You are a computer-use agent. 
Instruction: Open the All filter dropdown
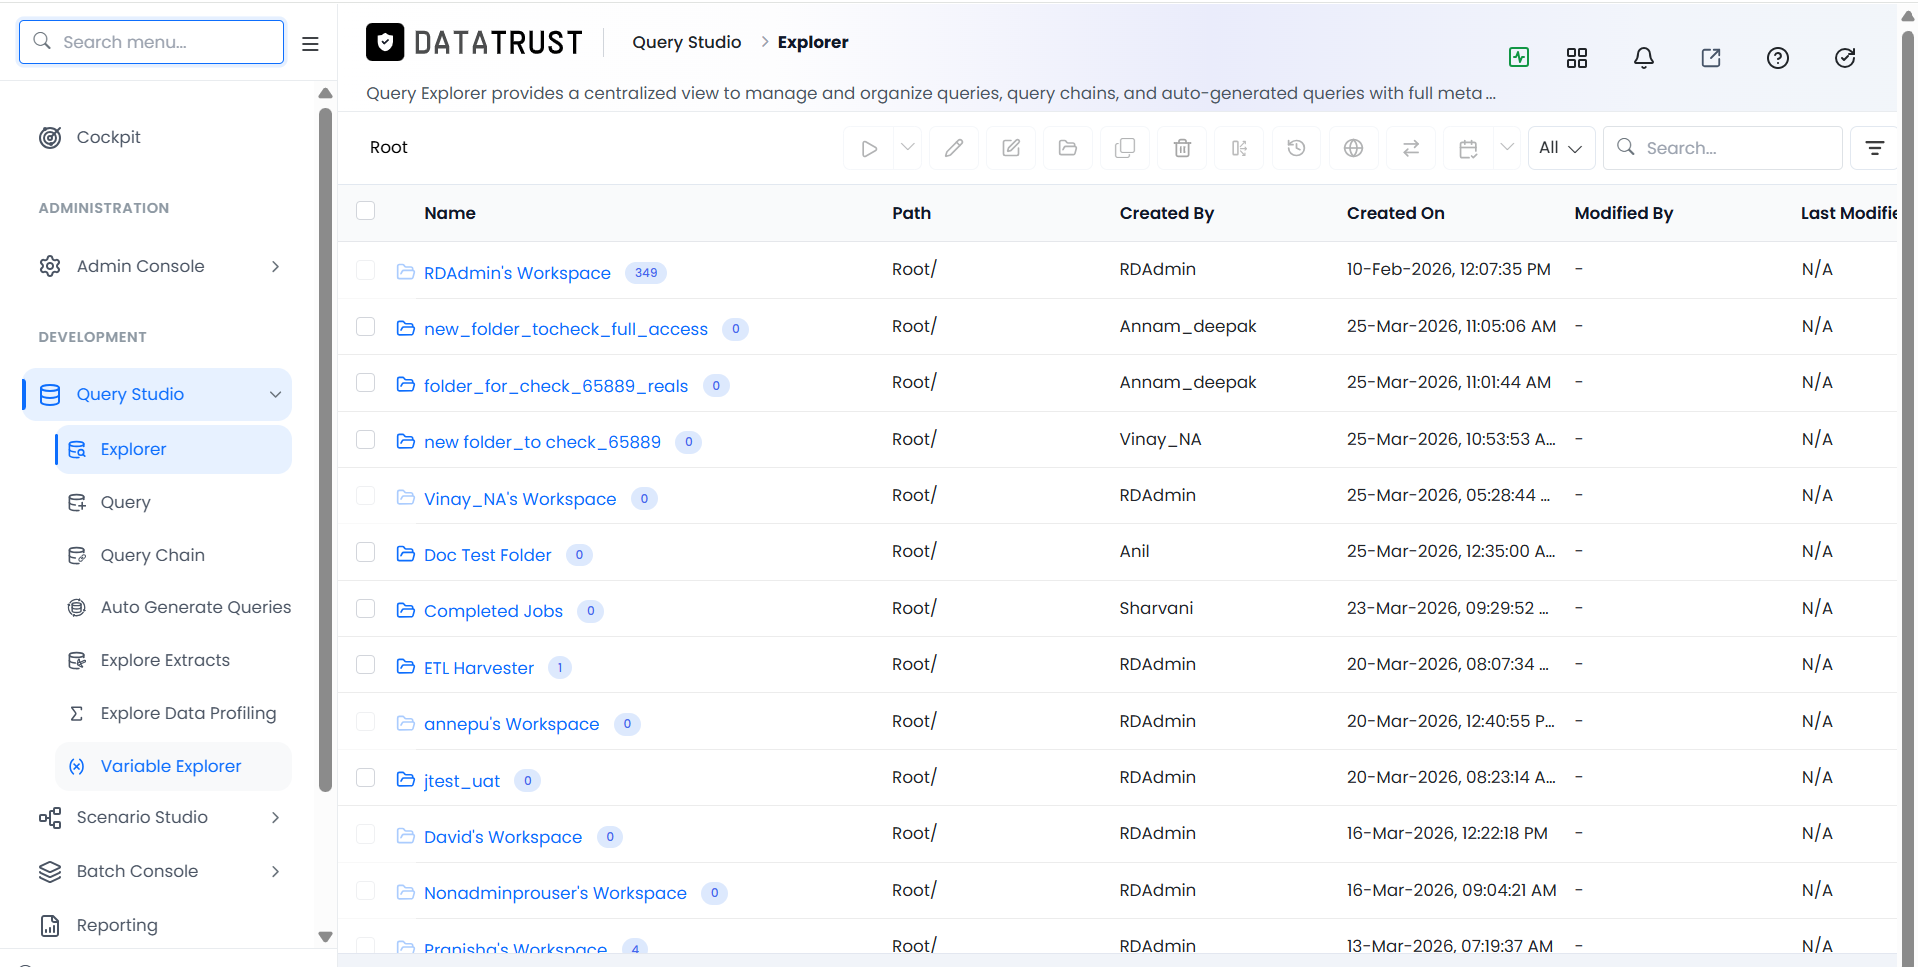click(x=1561, y=148)
